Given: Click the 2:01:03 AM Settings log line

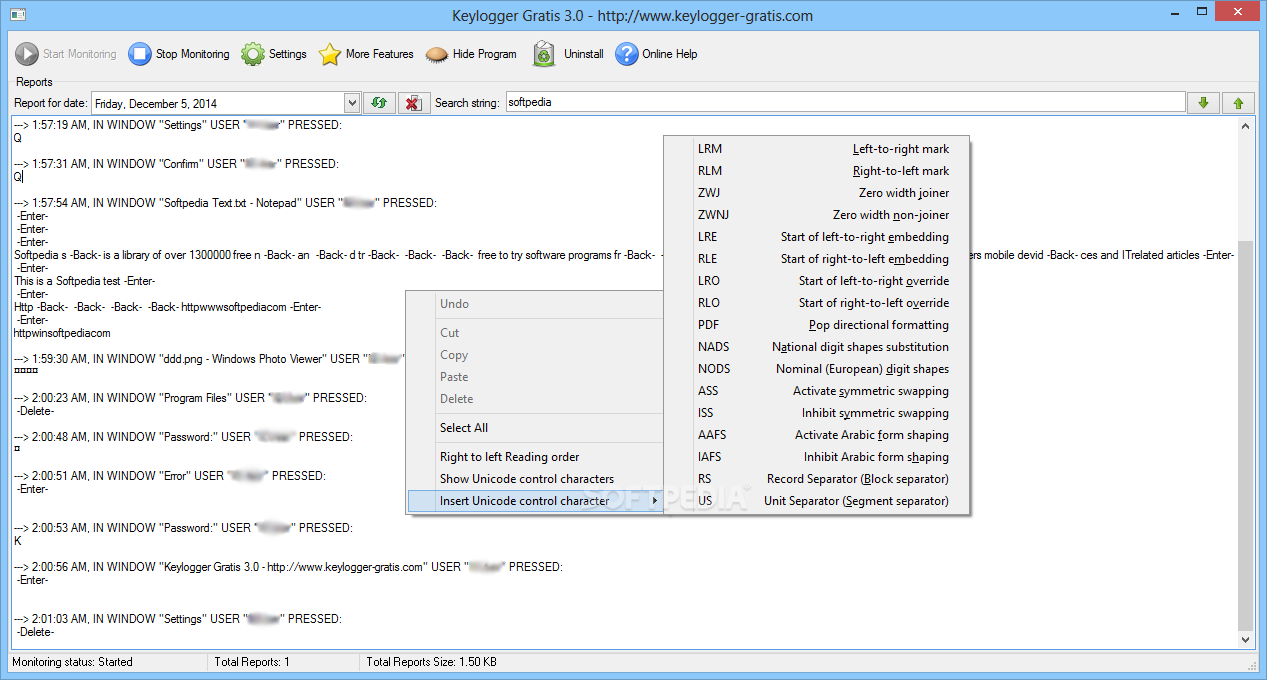Looking at the screenshot, I should [178, 619].
